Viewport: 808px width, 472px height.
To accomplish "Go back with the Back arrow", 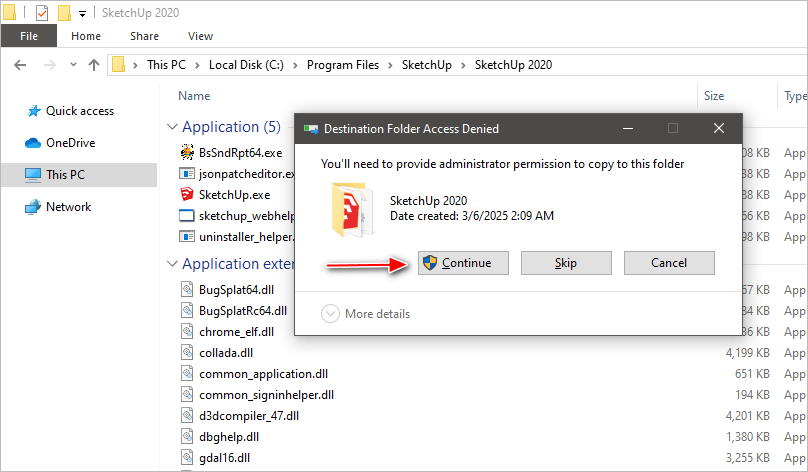I will [x=19, y=65].
